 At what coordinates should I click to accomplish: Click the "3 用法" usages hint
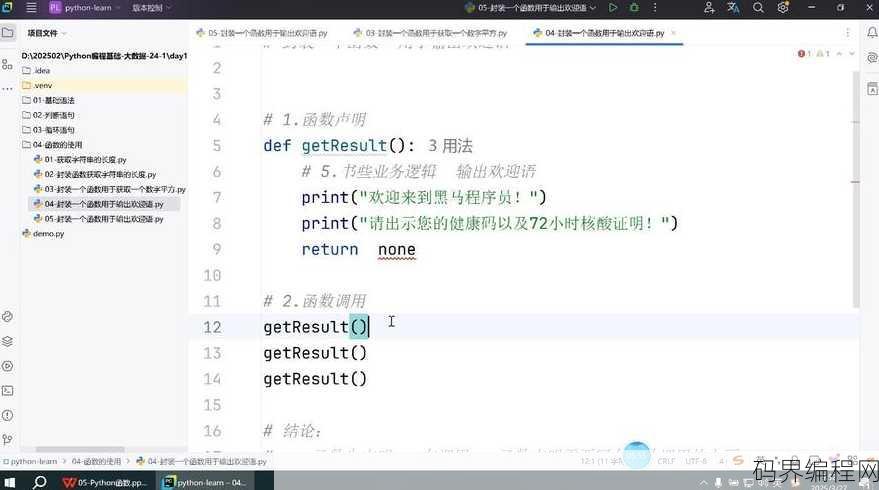pyautogui.click(x=450, y=146)
